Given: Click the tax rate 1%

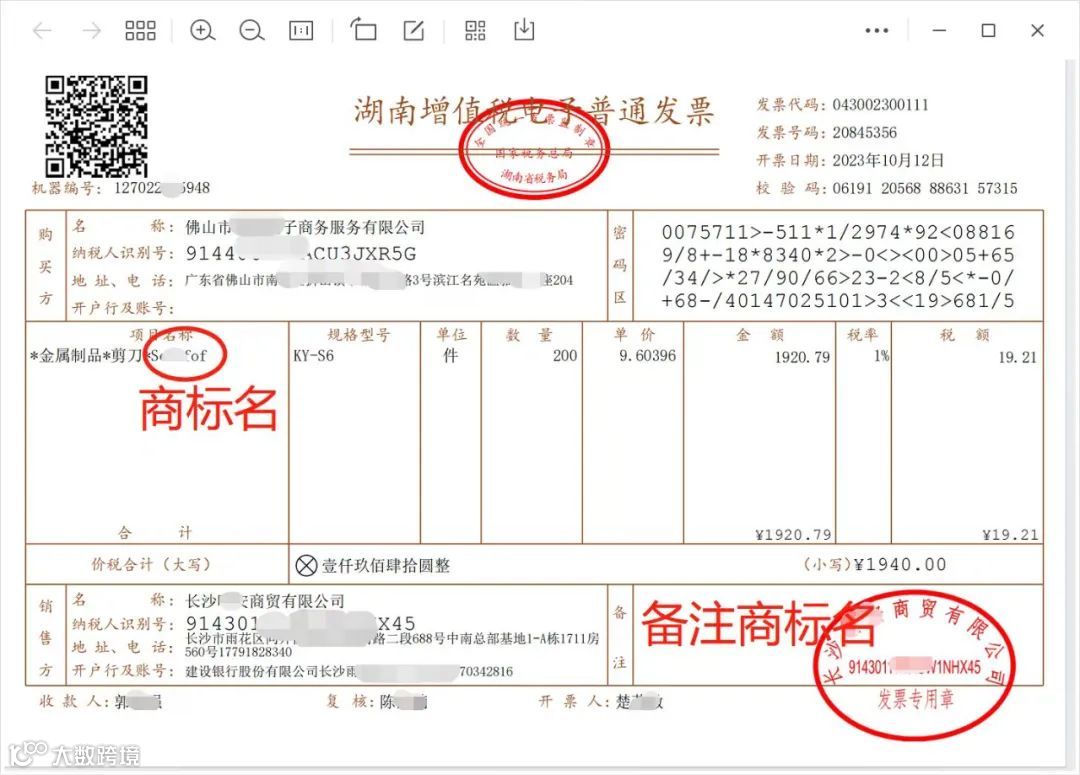Looking at the screenshot, I should tap(882, 356).
